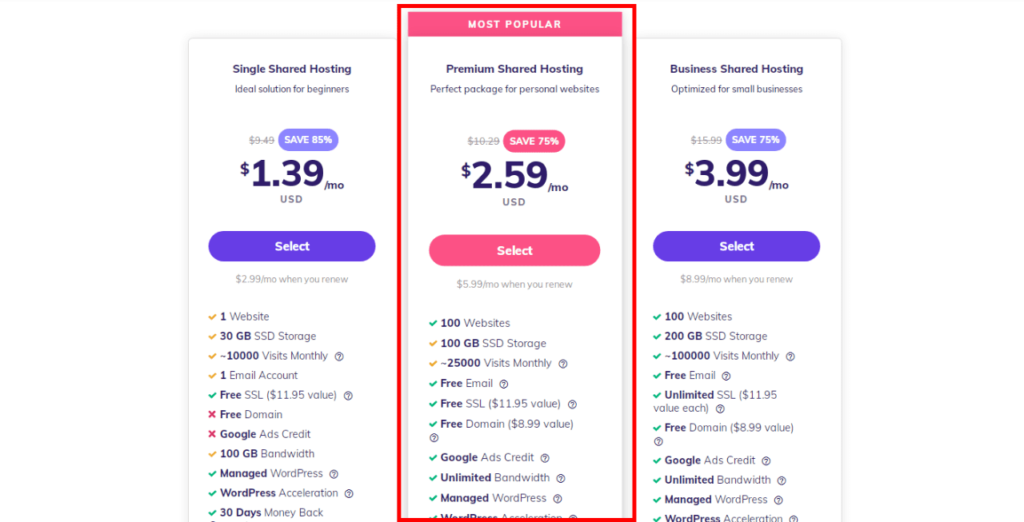Click help icon under Business plan's Free Domain
The width and height of the screenshot is (1024, 522).
coord(658,442)
